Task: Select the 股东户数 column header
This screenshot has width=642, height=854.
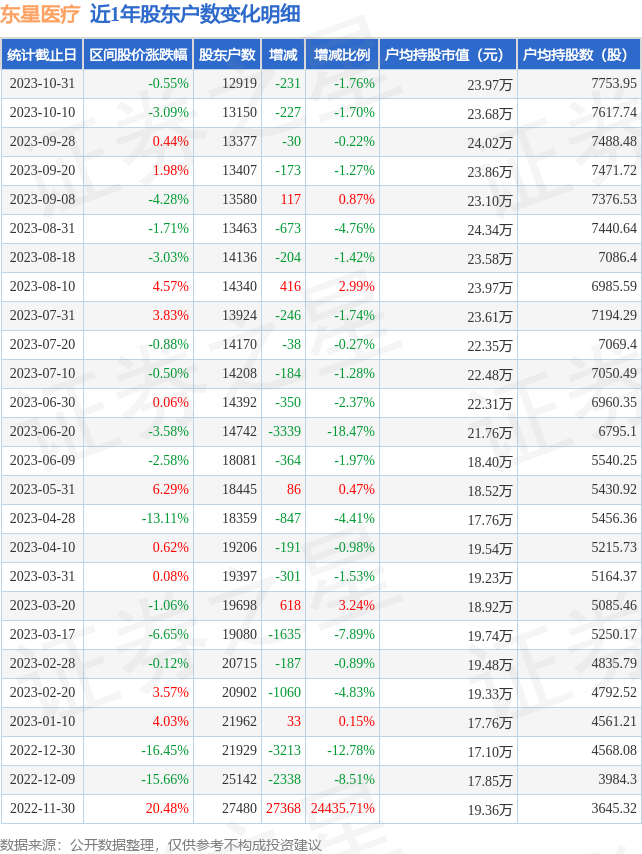Action: click(x=227, y=54)
